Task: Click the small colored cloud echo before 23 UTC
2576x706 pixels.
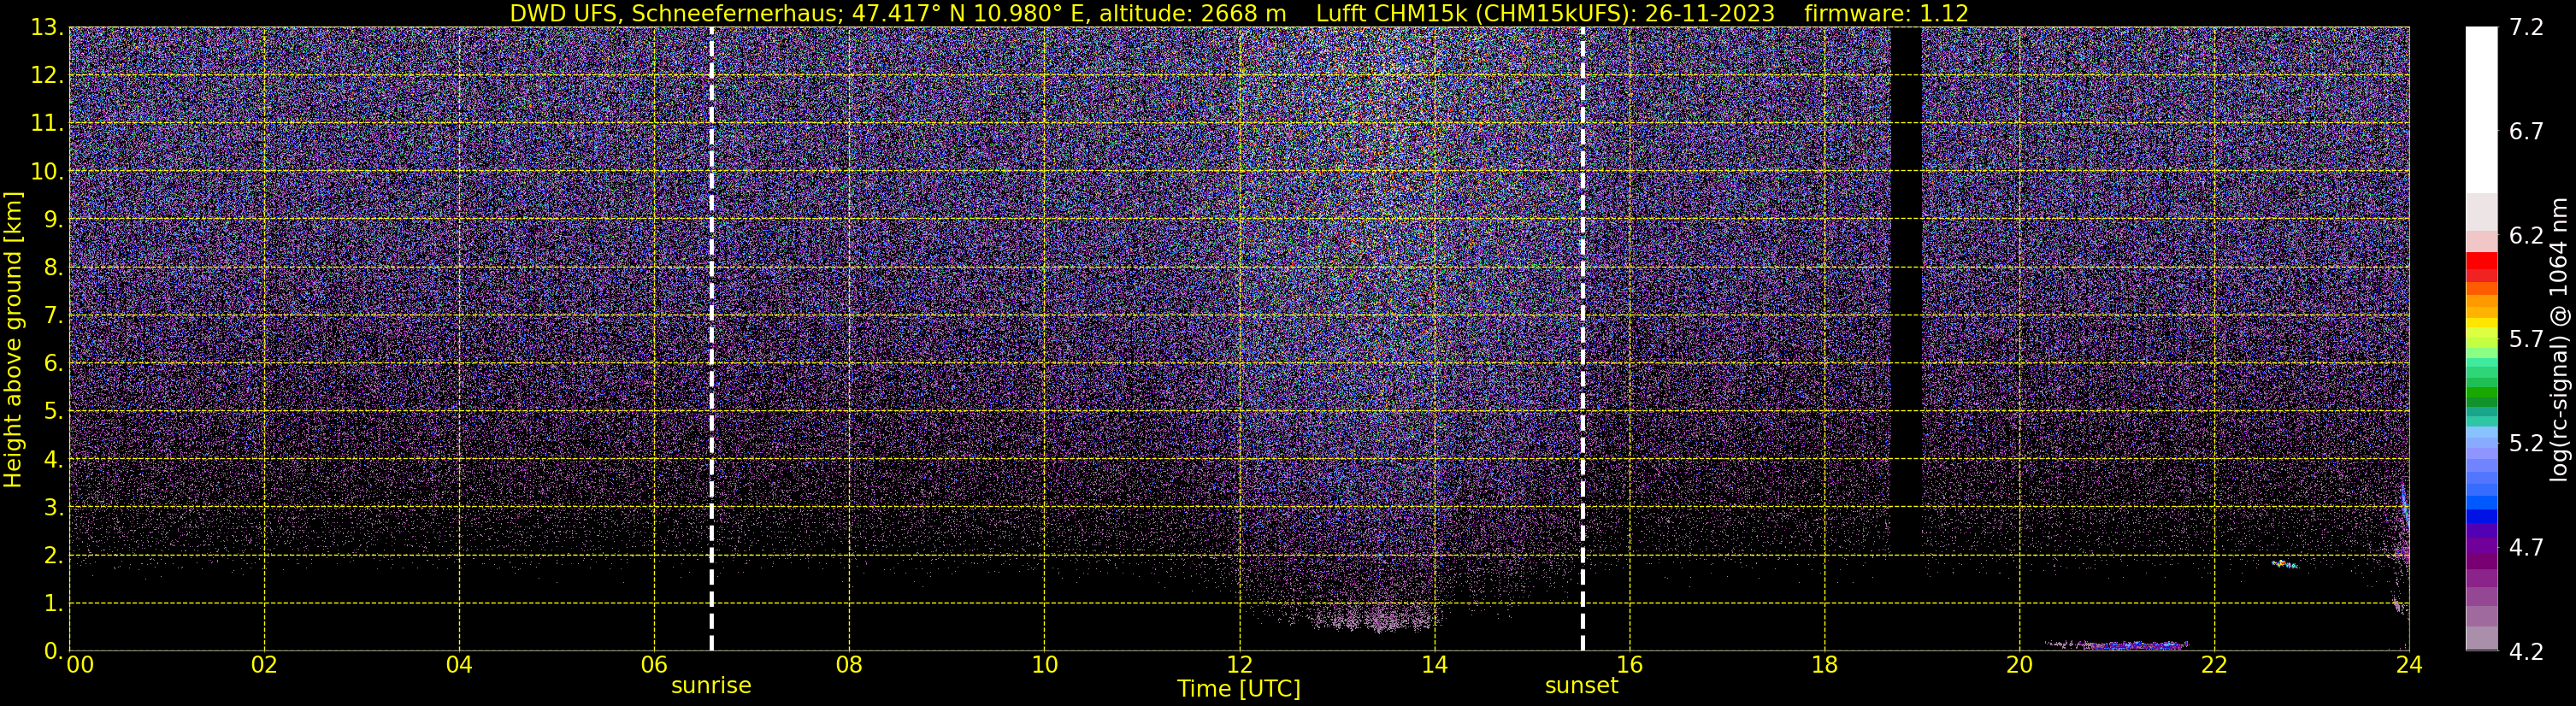Action: click(2284, 564)
